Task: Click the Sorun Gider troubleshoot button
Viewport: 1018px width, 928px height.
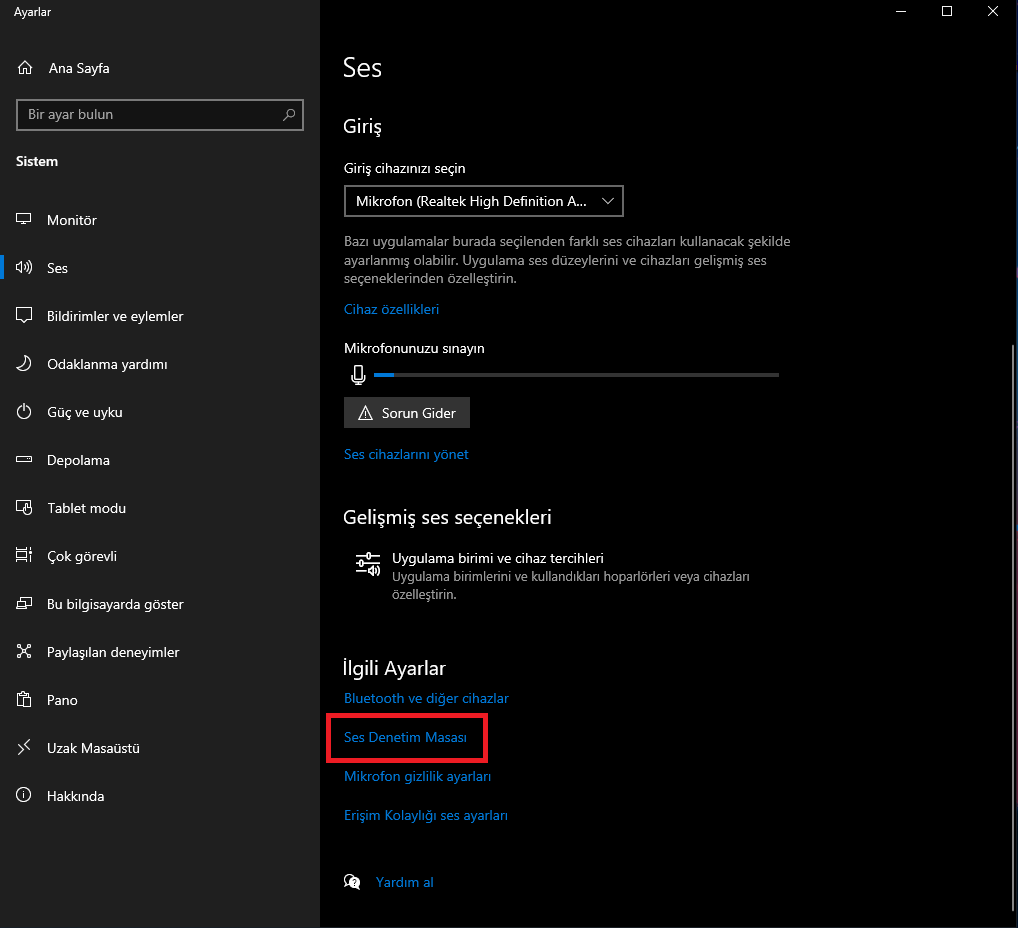Action: tap(406, 413)
